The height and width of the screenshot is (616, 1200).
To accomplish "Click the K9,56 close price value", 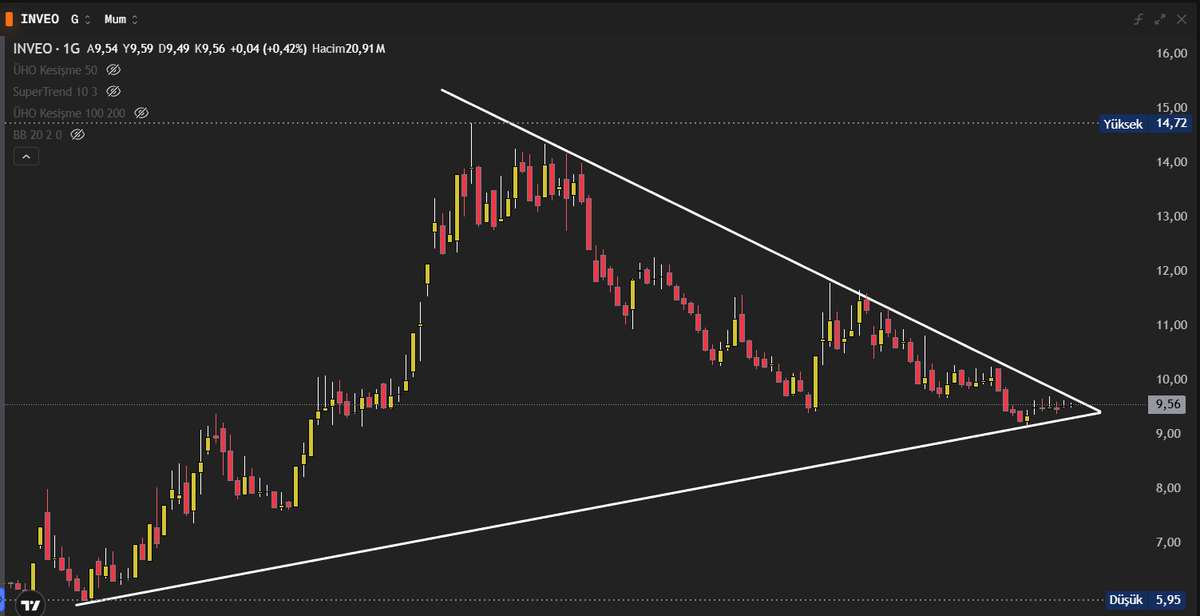I will (x=211, y=48).
